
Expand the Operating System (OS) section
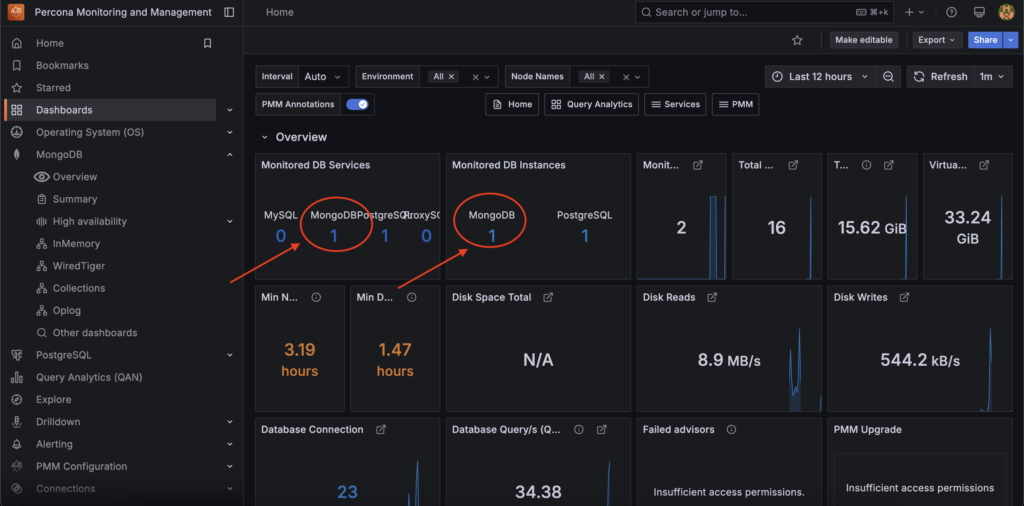[230, 133]
